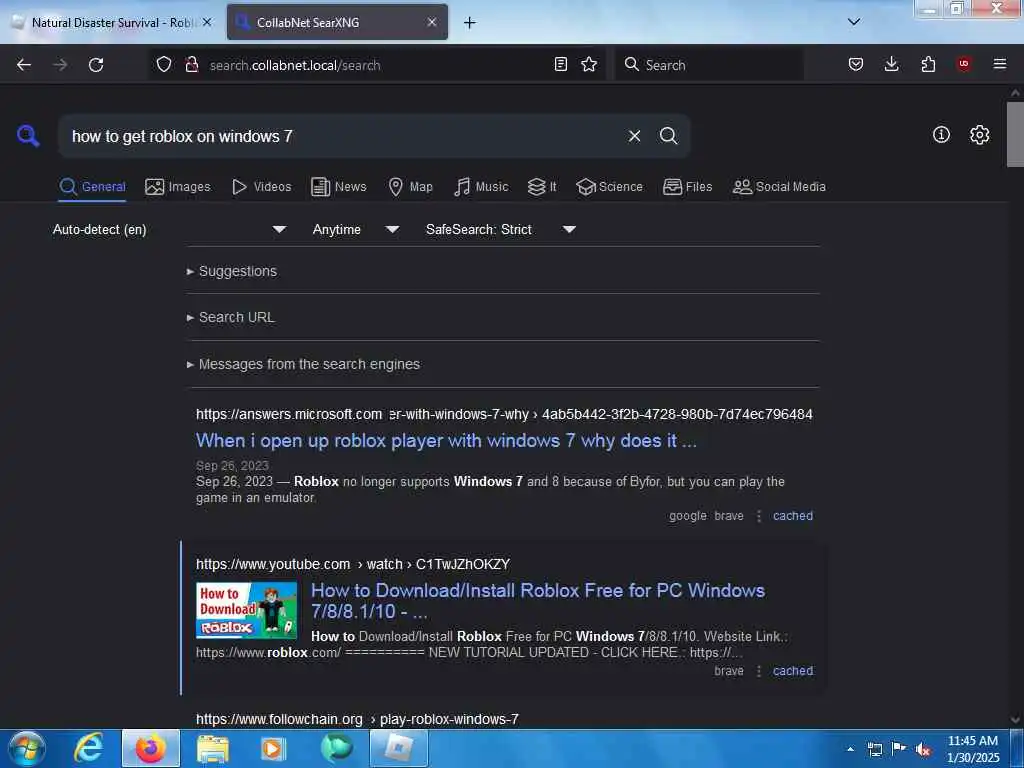Viewport: 1024px width, 768px height.
Task: Toggle reader view icon in address bar
Action: click(x=560, y=64)
